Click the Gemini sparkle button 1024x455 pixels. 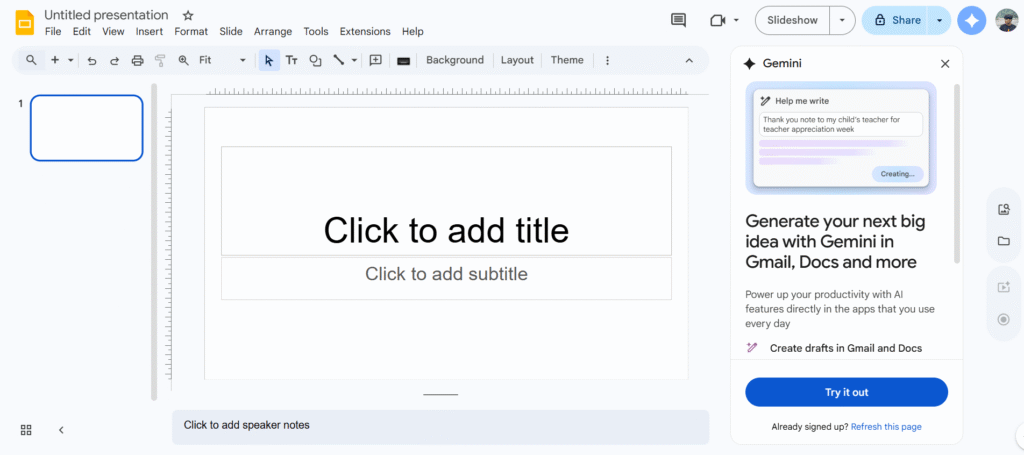[x=971, y=20]
